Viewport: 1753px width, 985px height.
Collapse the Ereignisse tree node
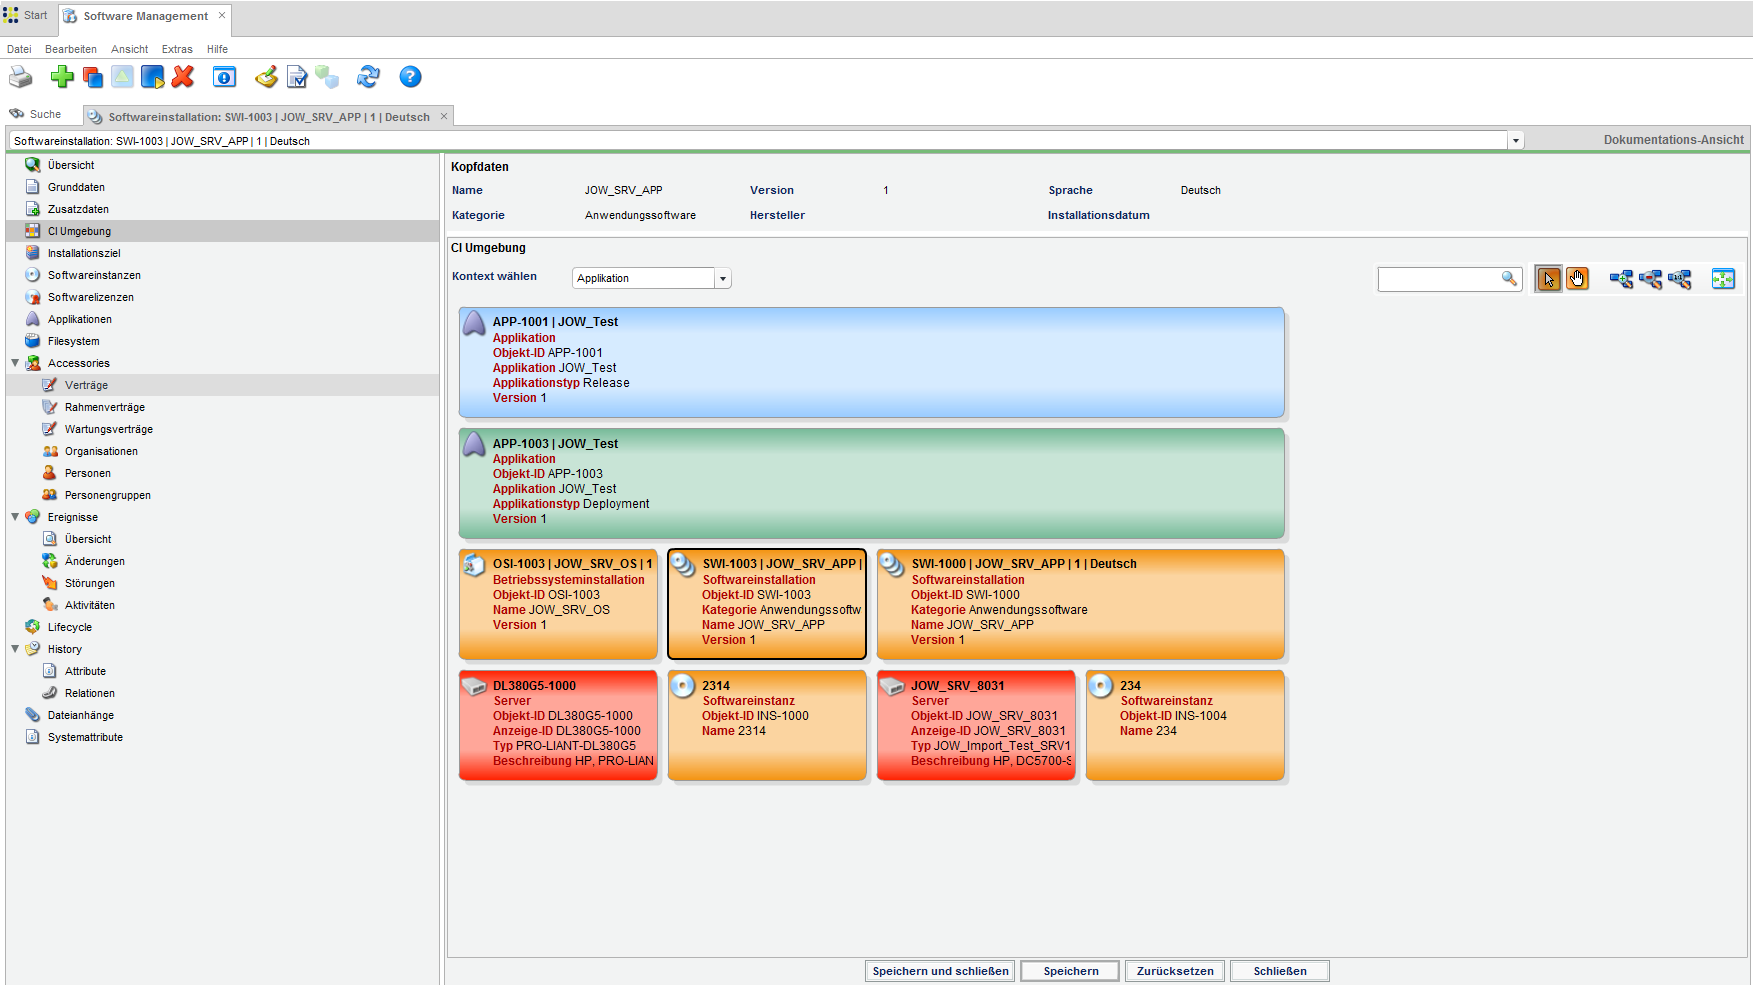click(x=15, y=517)
